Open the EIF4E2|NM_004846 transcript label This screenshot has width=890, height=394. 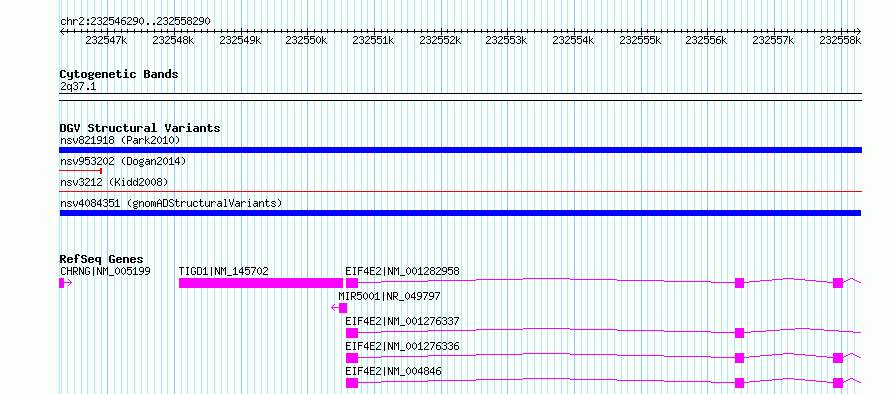[393, 371]
